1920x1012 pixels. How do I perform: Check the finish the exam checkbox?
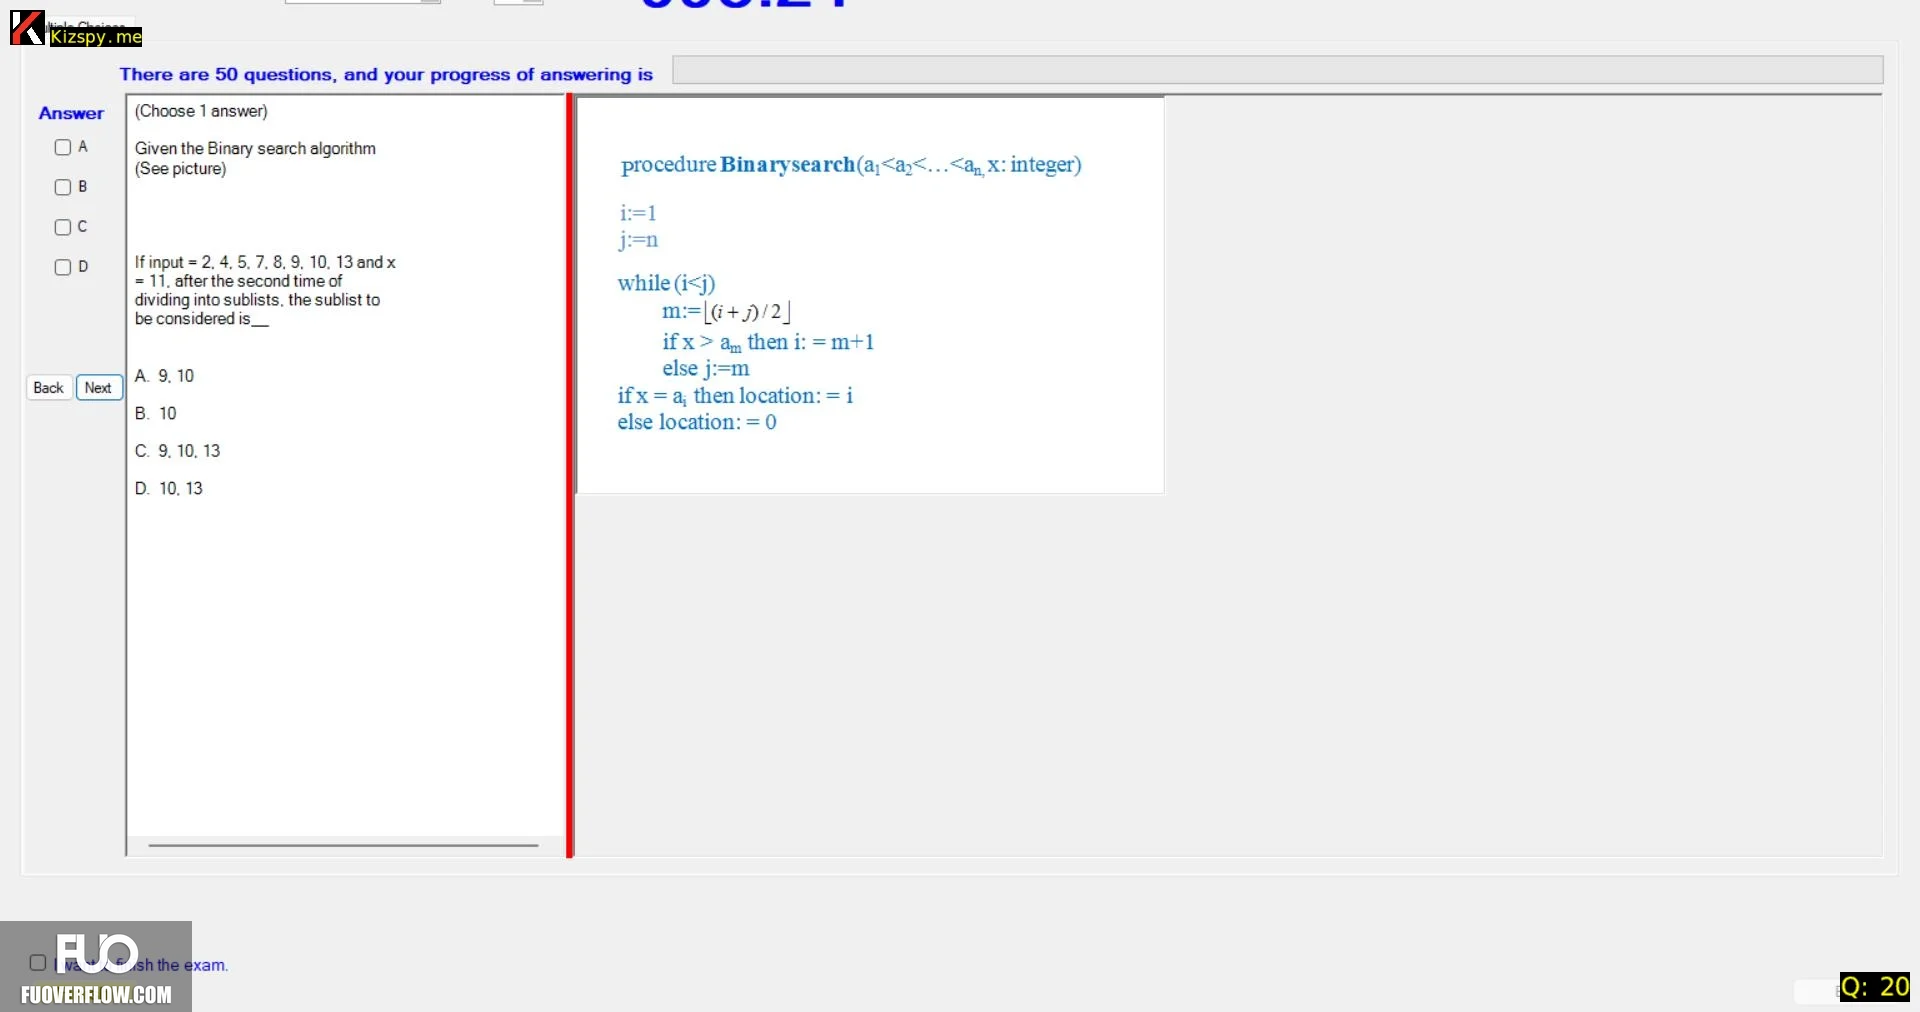38,963
